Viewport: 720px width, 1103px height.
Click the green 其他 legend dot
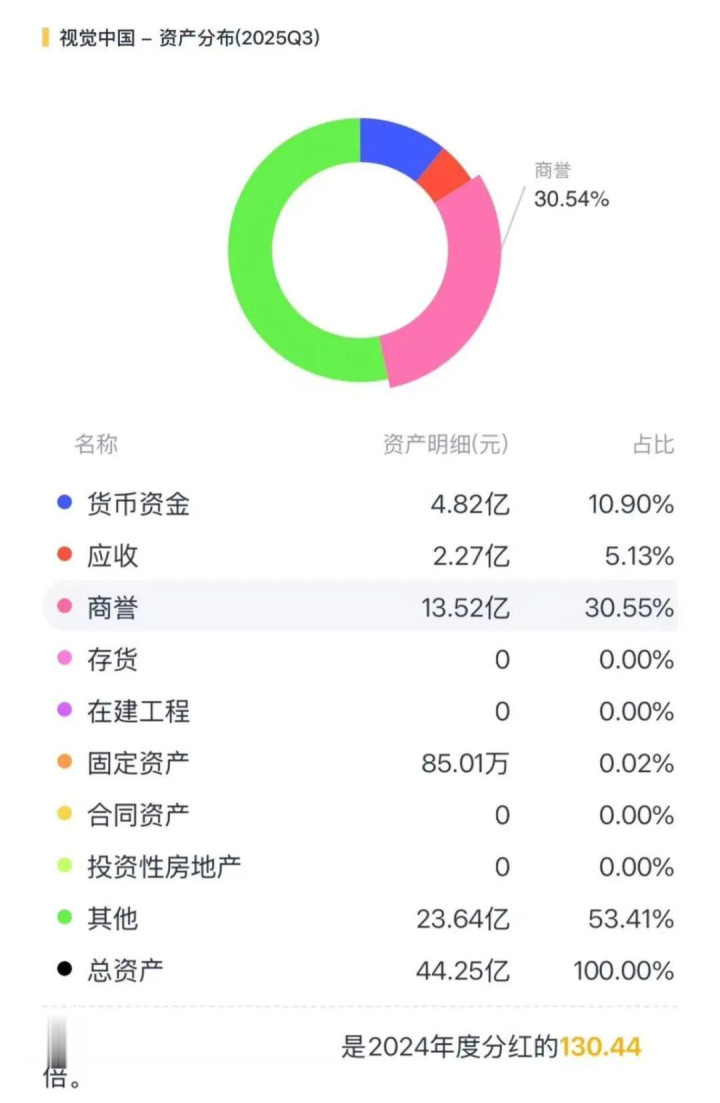point(65,918)
